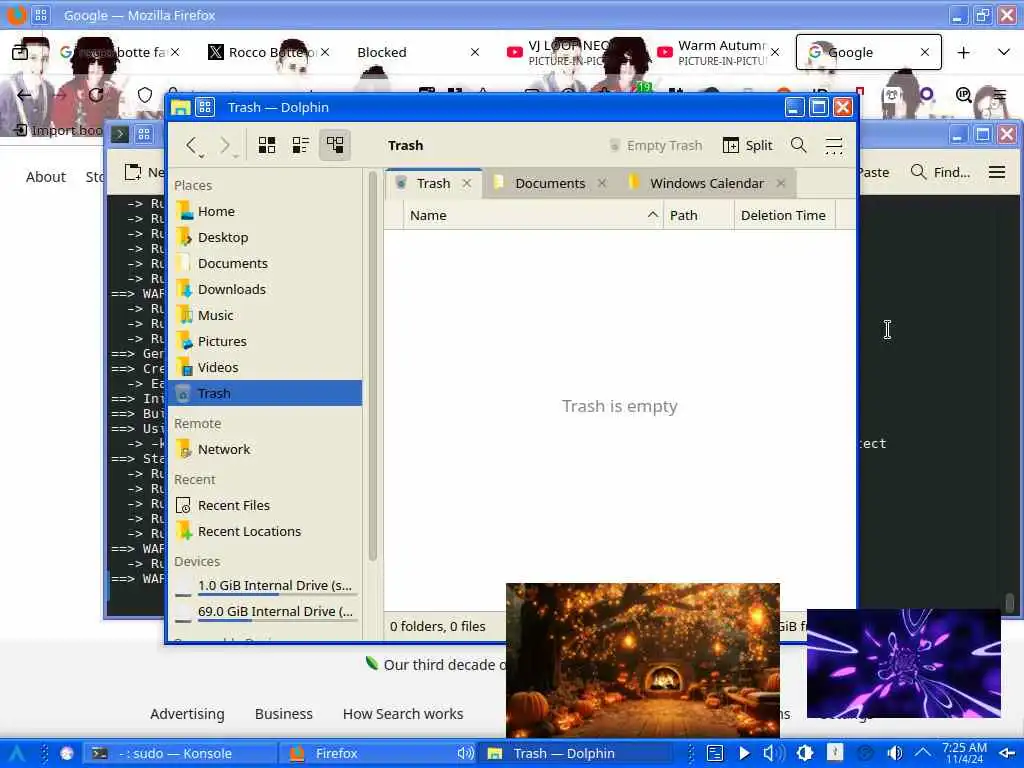This screenshot has height=768, width=1024.
Task: Open Videos in Places panel
Action: click(264, 368)
